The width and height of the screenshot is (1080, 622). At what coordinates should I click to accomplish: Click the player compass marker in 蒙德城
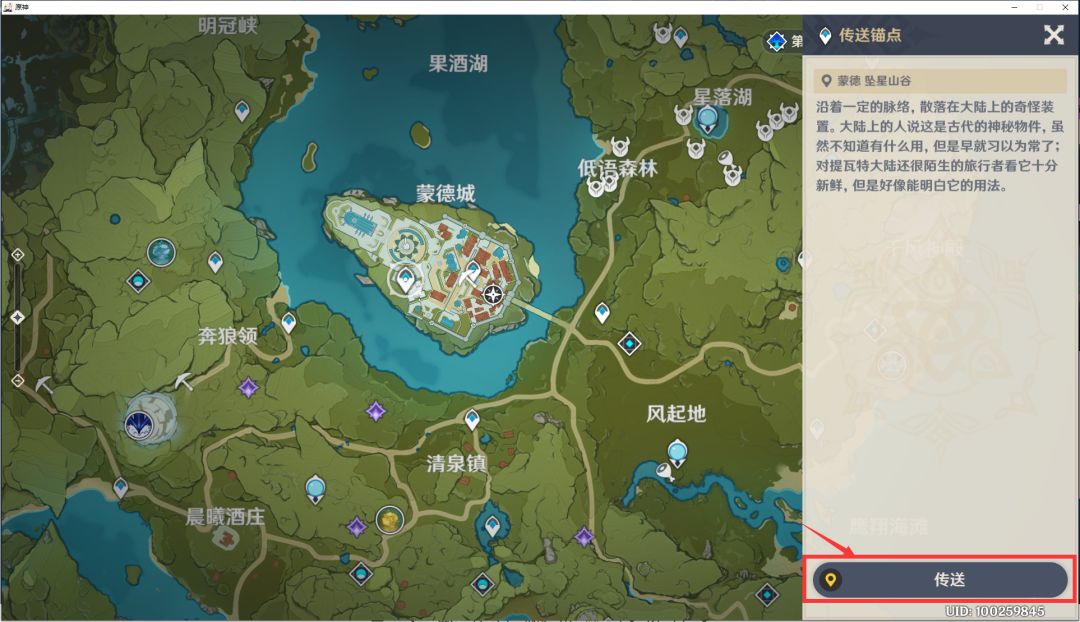[492, 294]
